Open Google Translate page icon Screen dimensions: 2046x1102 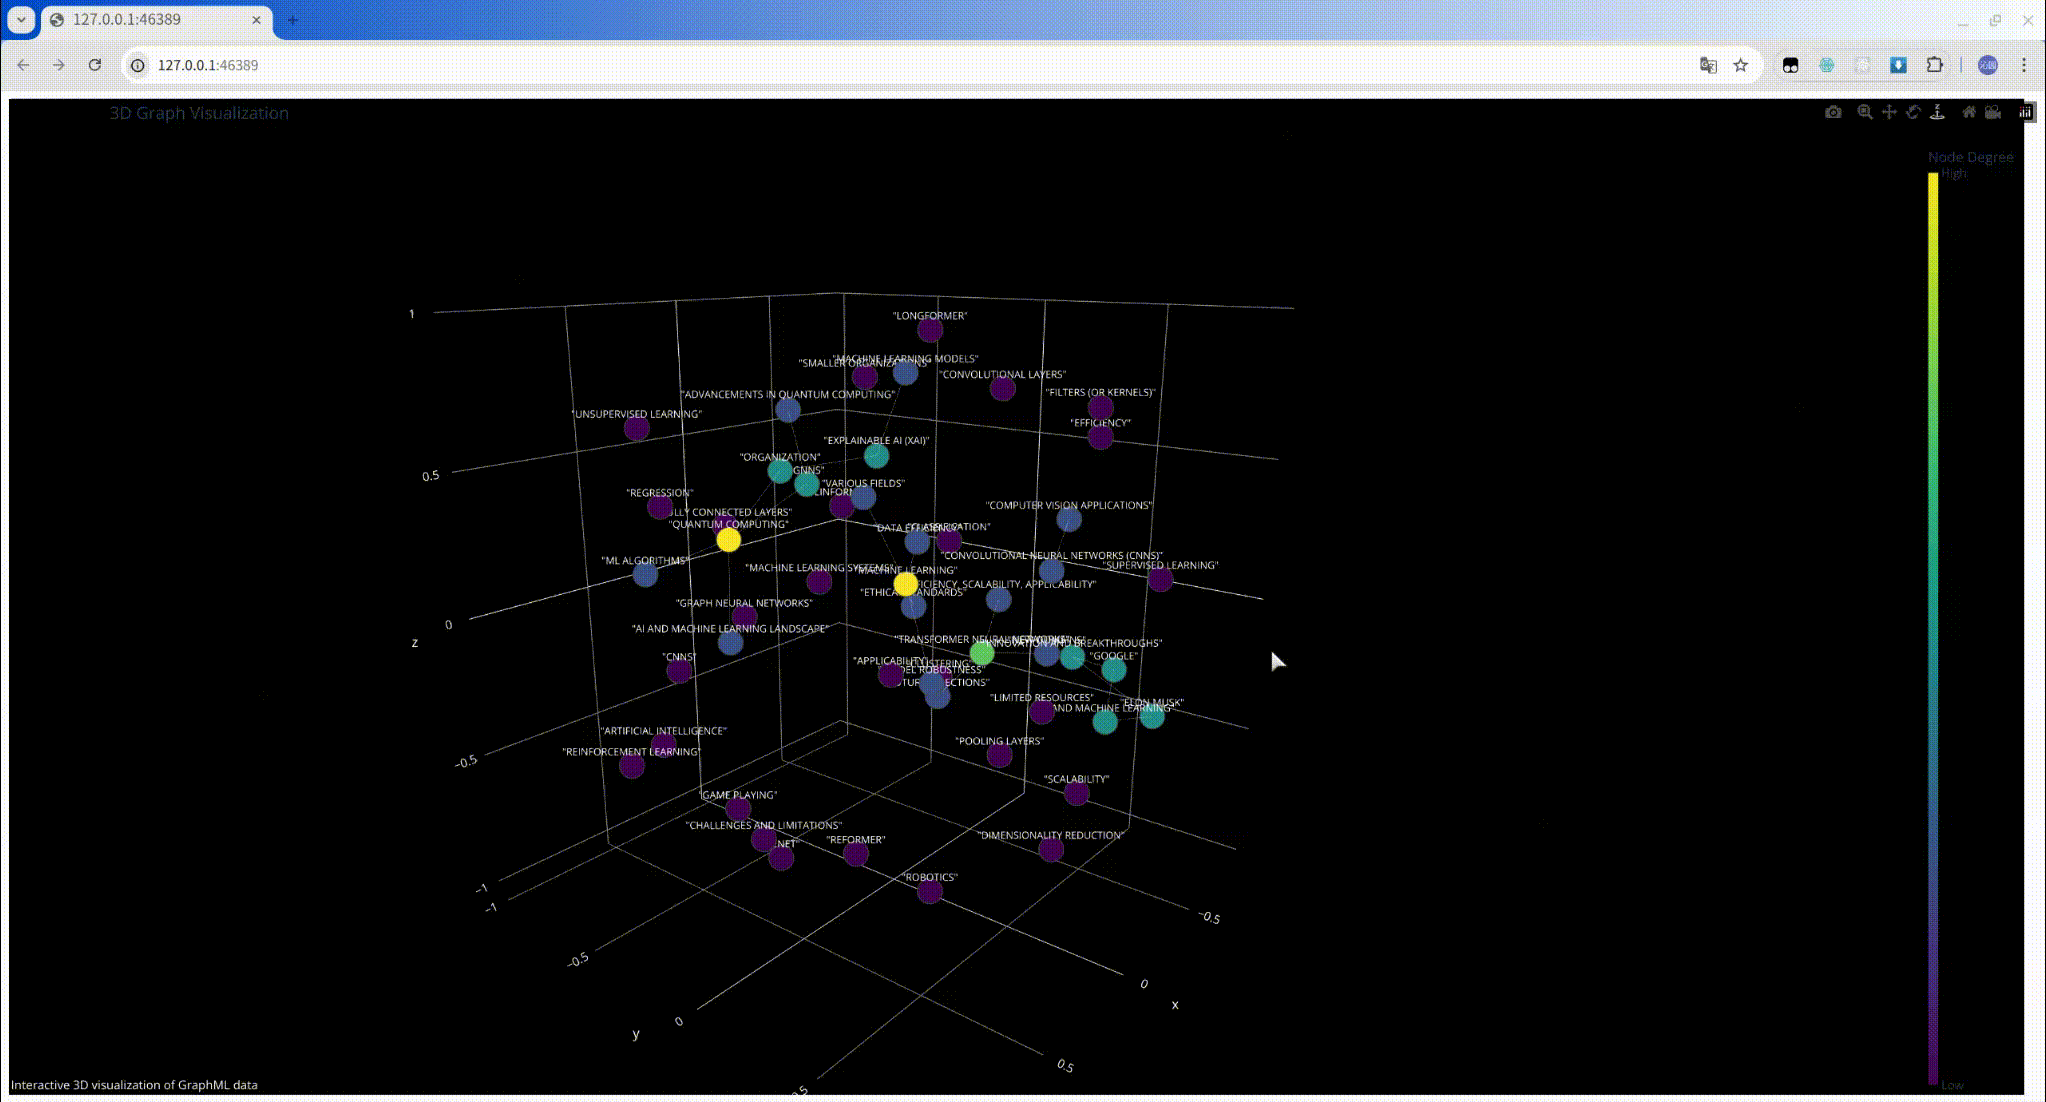(x=1708, y=65)
